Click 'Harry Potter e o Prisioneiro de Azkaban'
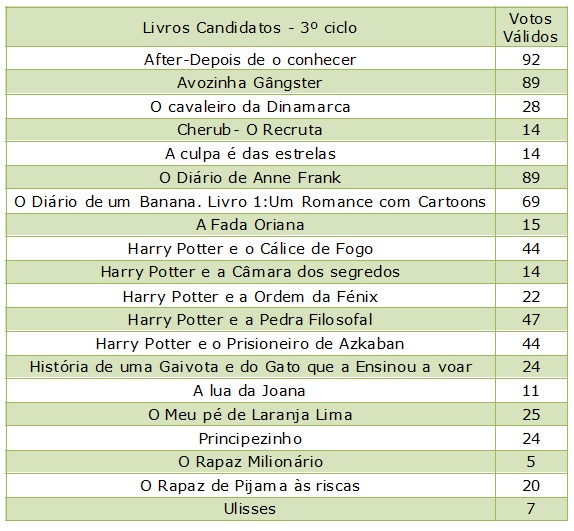The image size is (574, 531). point(250,344)
